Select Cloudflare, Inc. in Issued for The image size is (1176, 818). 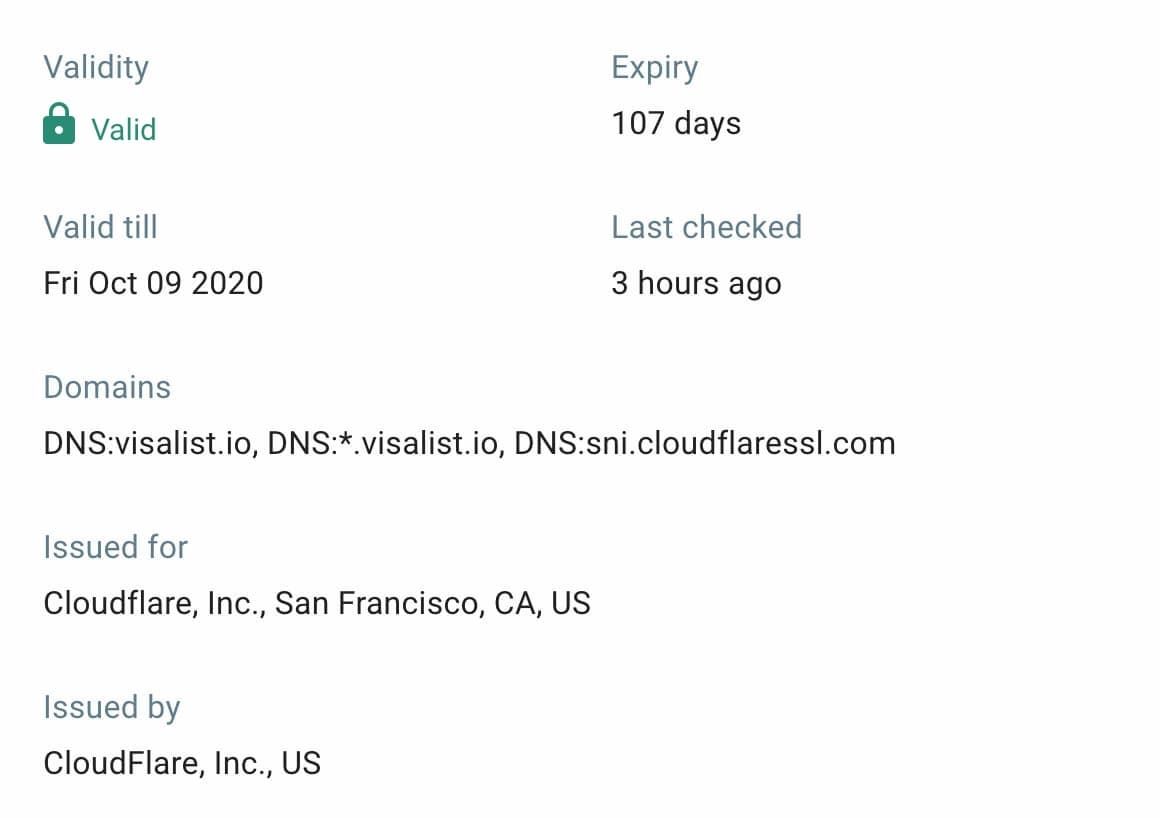152,604
